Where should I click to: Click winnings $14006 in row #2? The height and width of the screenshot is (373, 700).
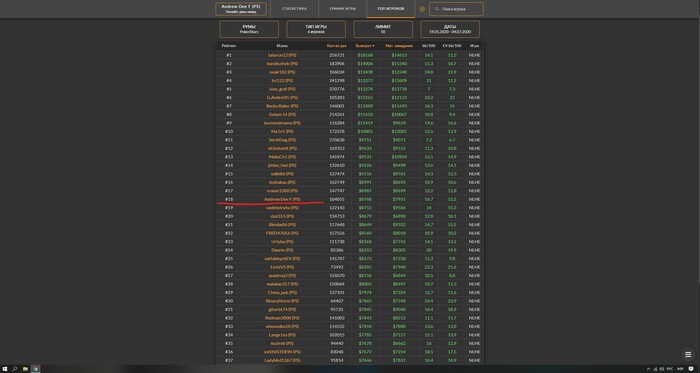[x=365, y=63]
